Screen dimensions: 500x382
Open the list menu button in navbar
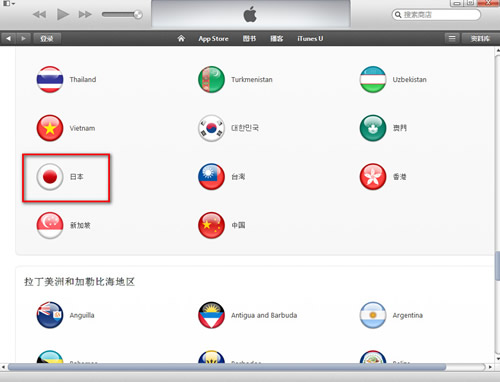(x=452, y=38)
